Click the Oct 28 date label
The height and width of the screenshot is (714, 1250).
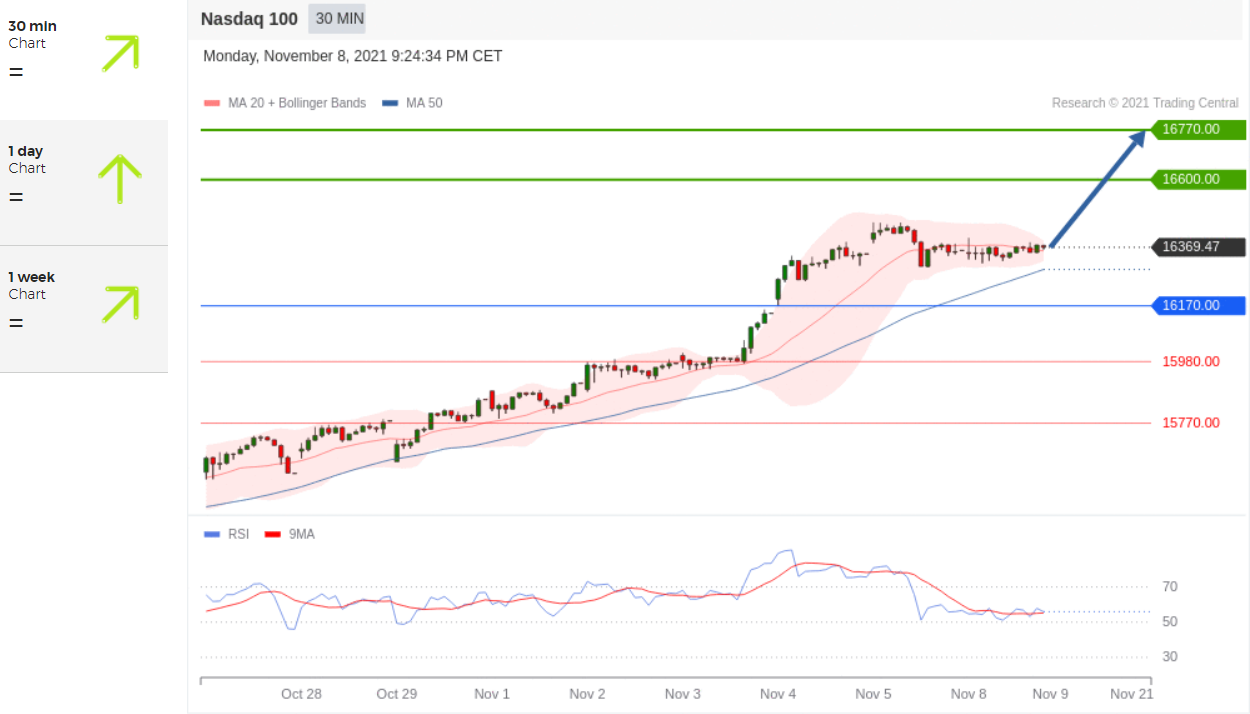point(301,694)
